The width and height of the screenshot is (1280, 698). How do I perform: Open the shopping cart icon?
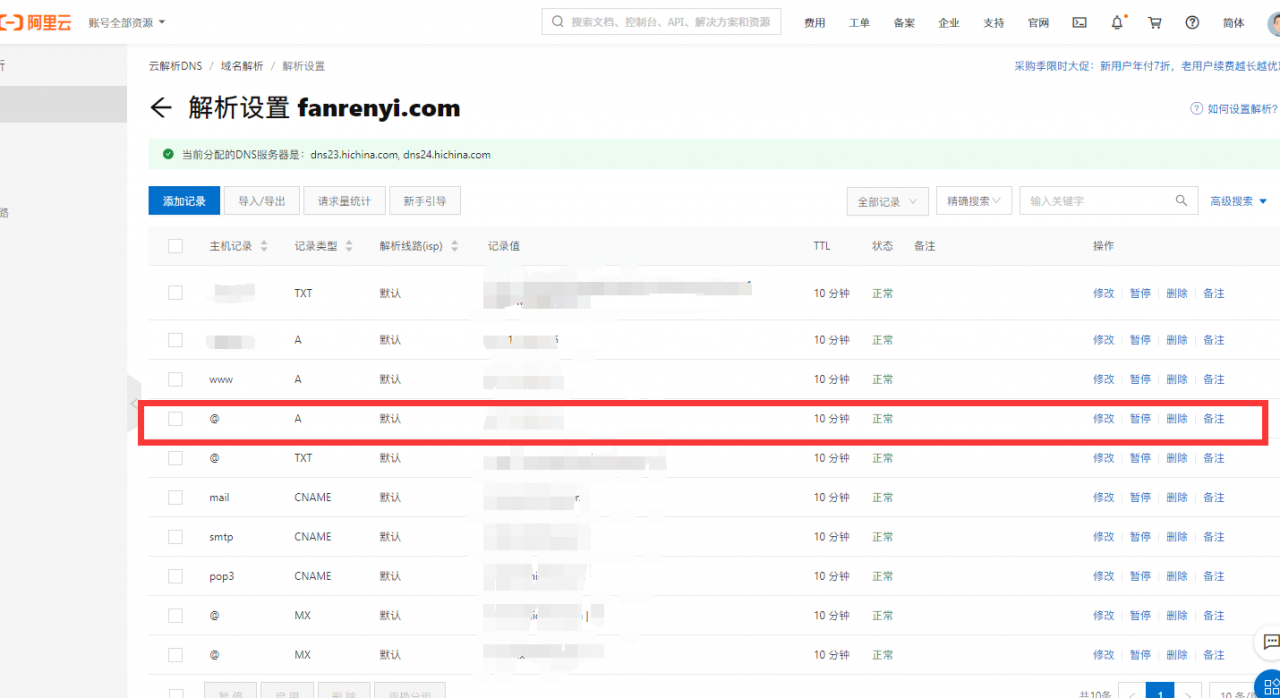(x=1155, y=22)
